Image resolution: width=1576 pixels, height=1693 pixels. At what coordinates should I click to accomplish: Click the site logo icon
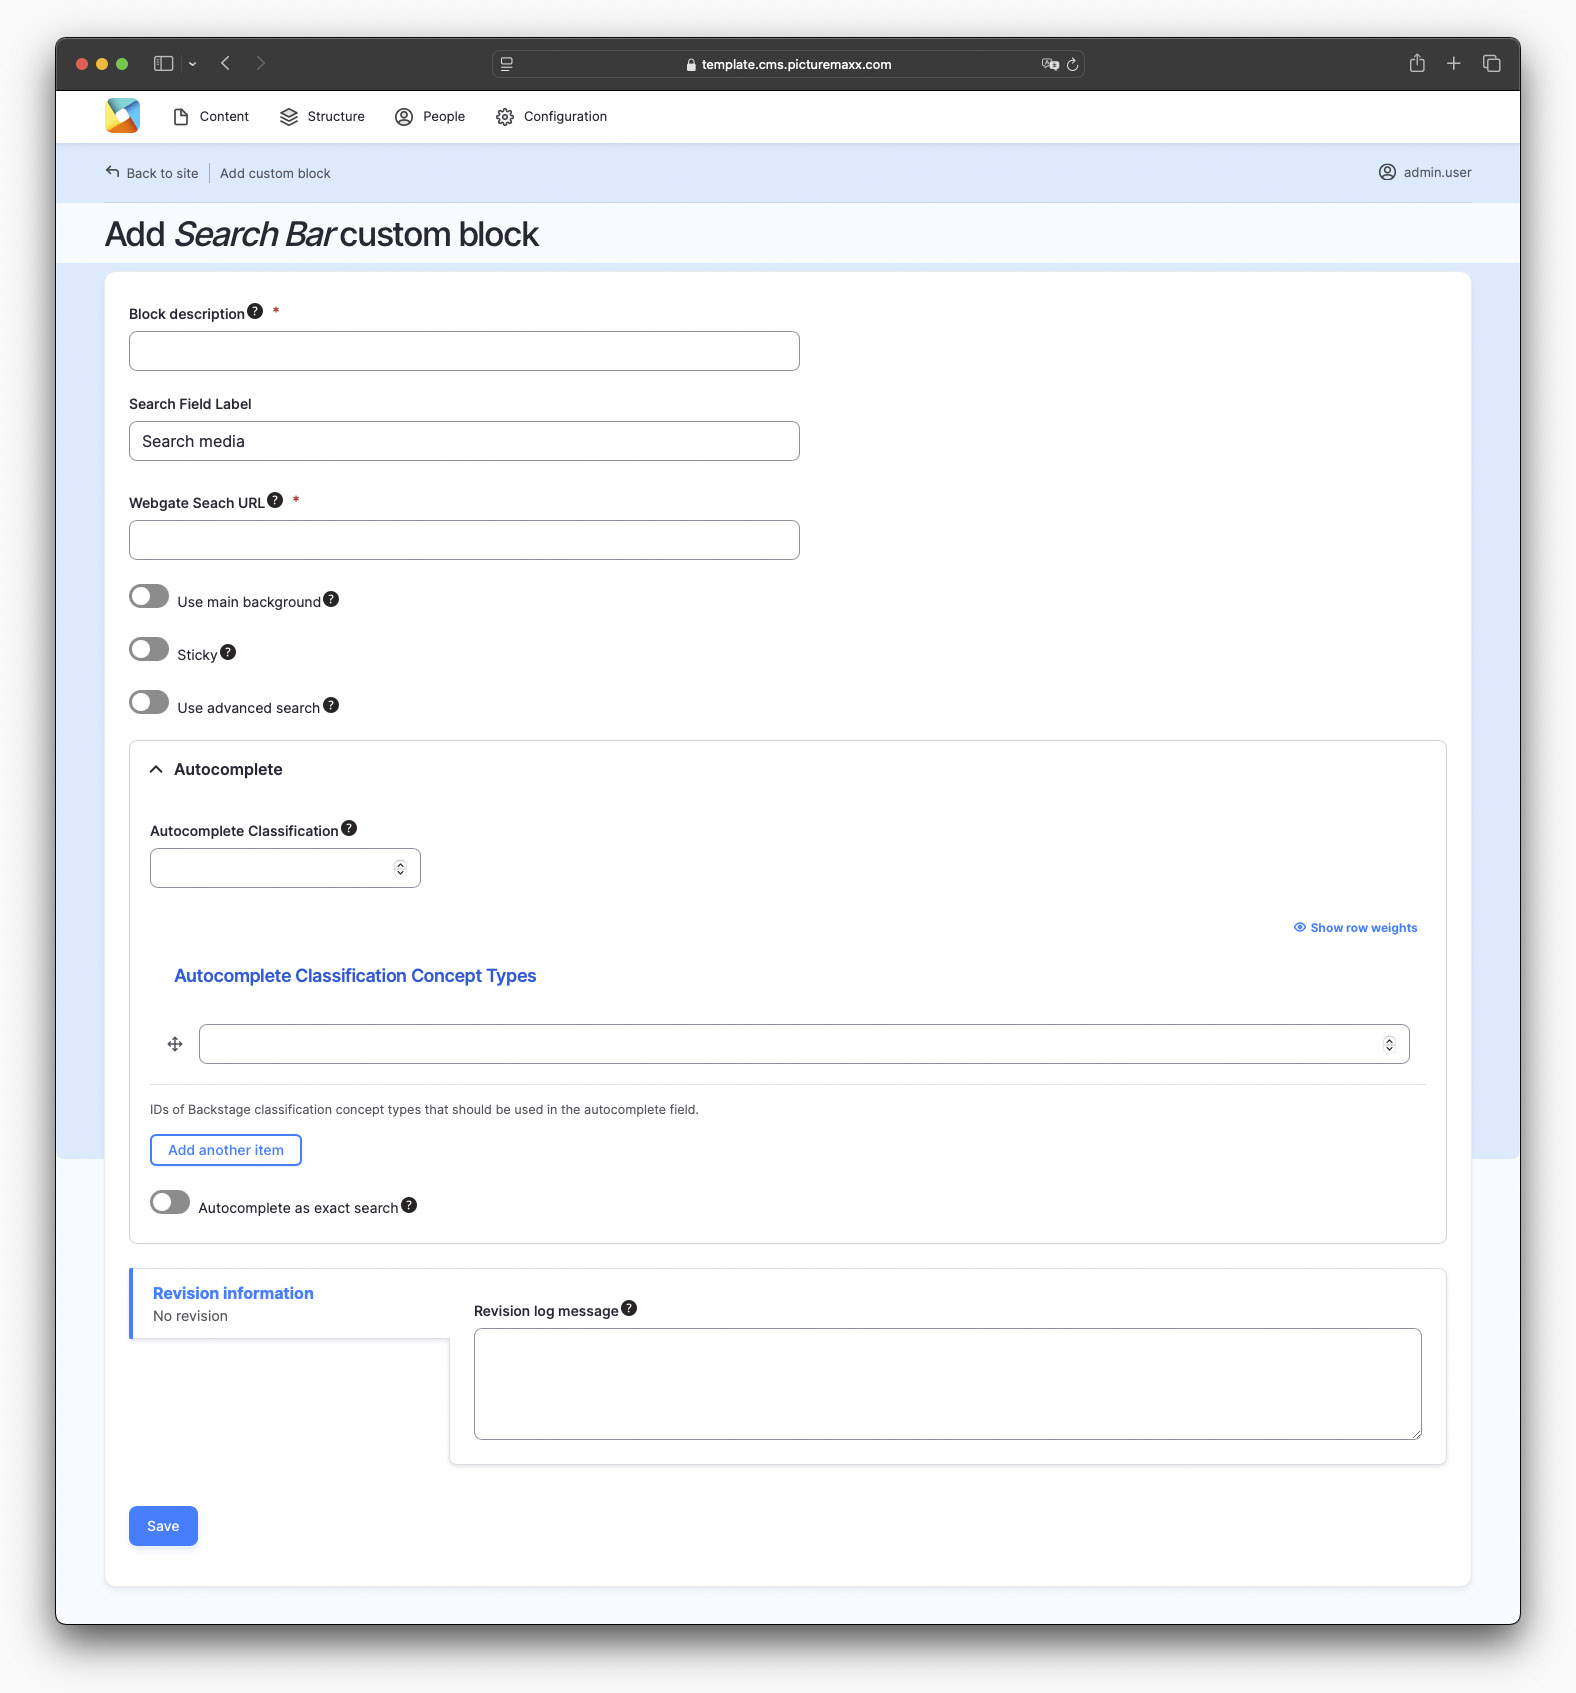pos(122,116)
